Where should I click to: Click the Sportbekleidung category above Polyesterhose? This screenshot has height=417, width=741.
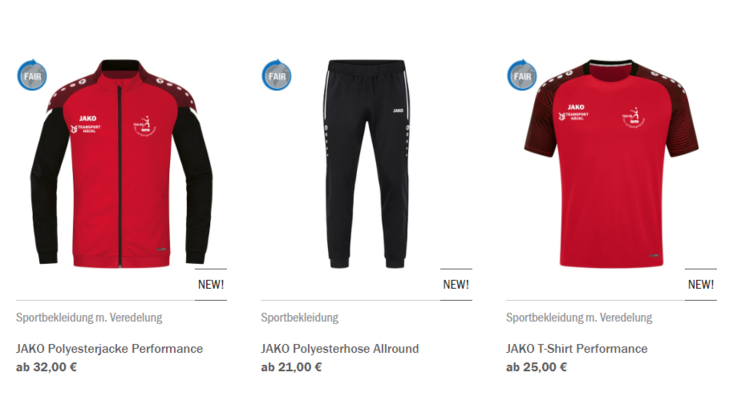click(x=300, y=318)
